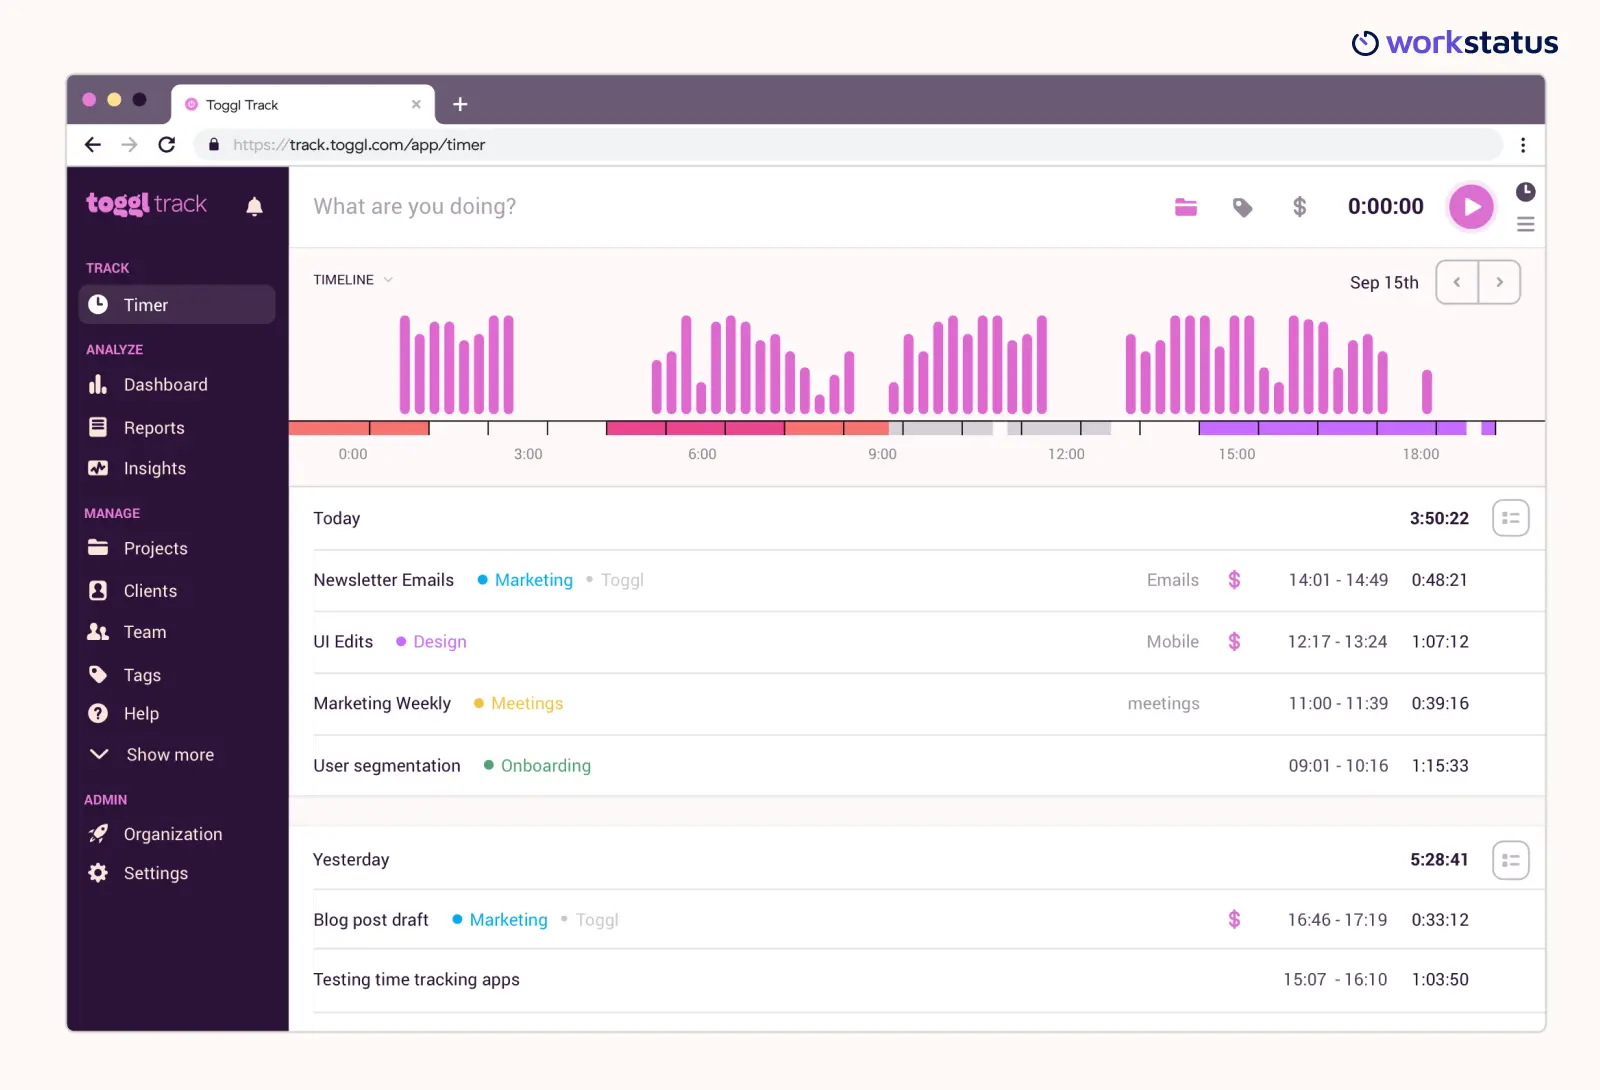The width and height of the screenshot is (1600, 1090).
Task: Click the Tags icon in sidebar
Action: click(x=98, y=675)
